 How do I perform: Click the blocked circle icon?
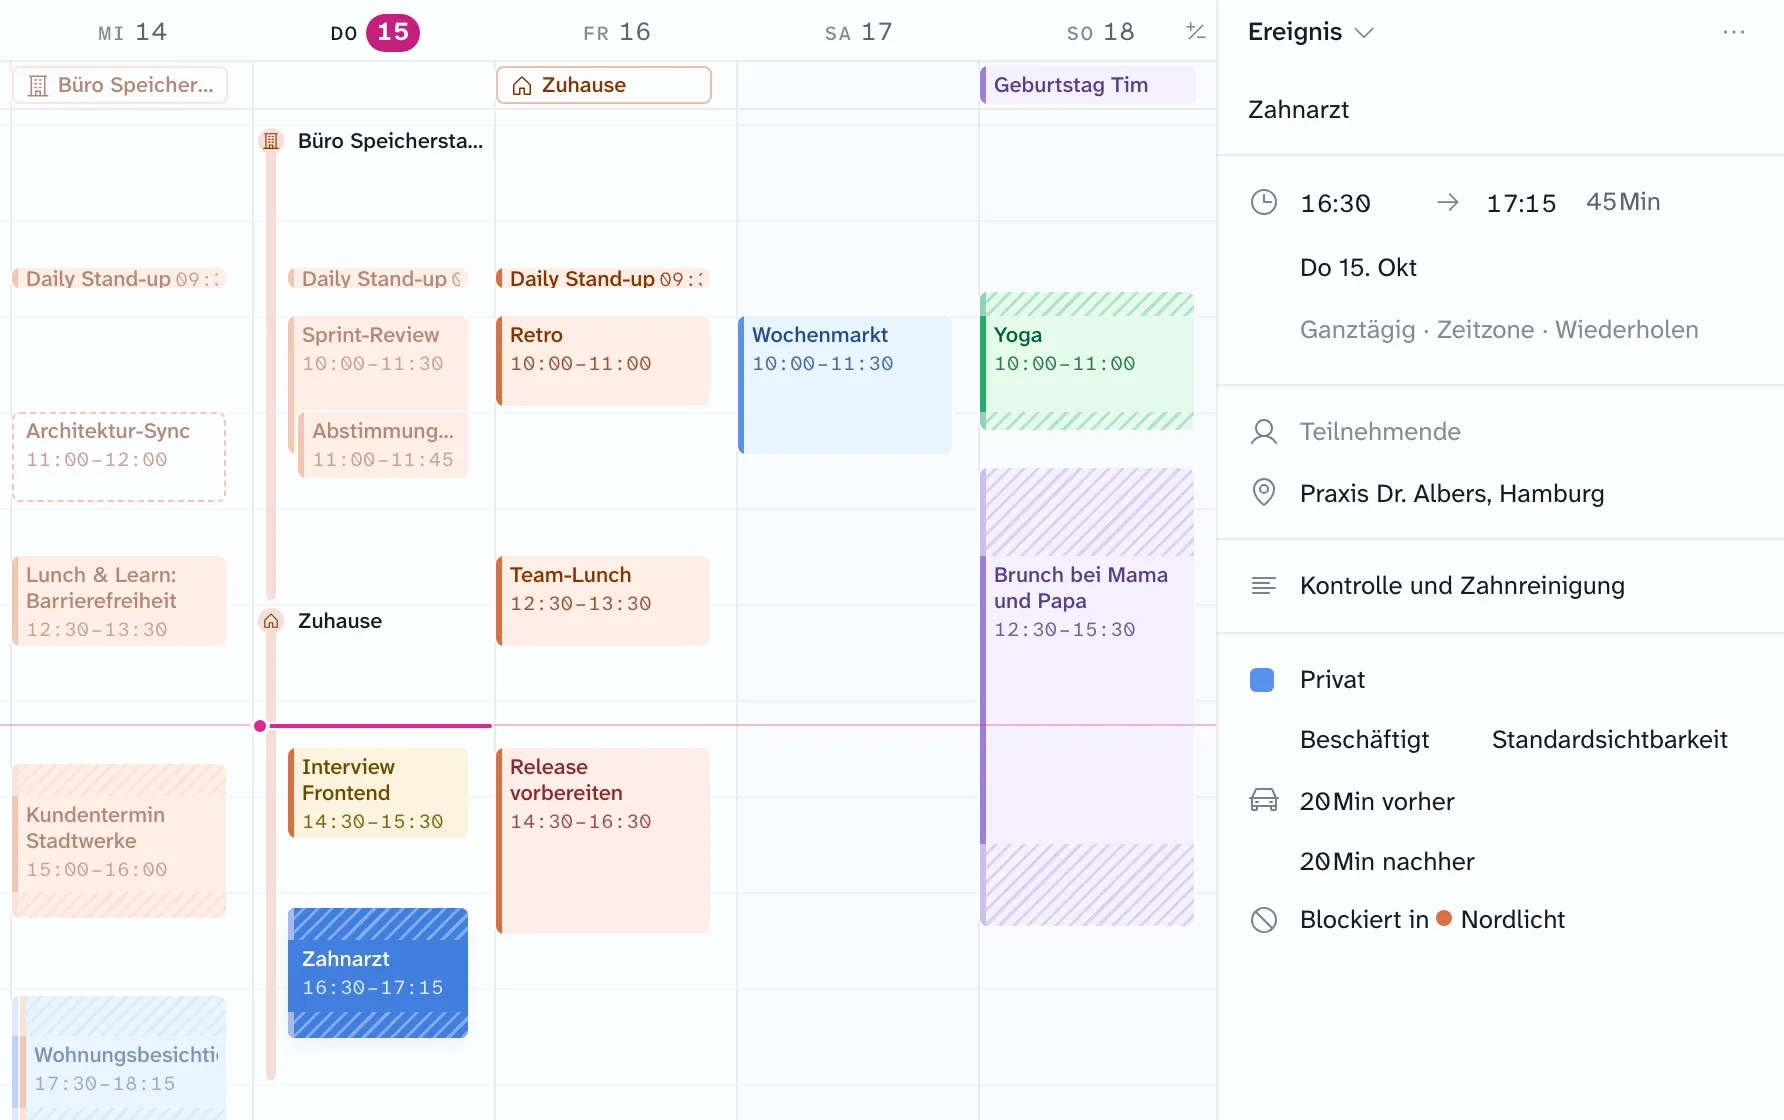pos(1264,920)
